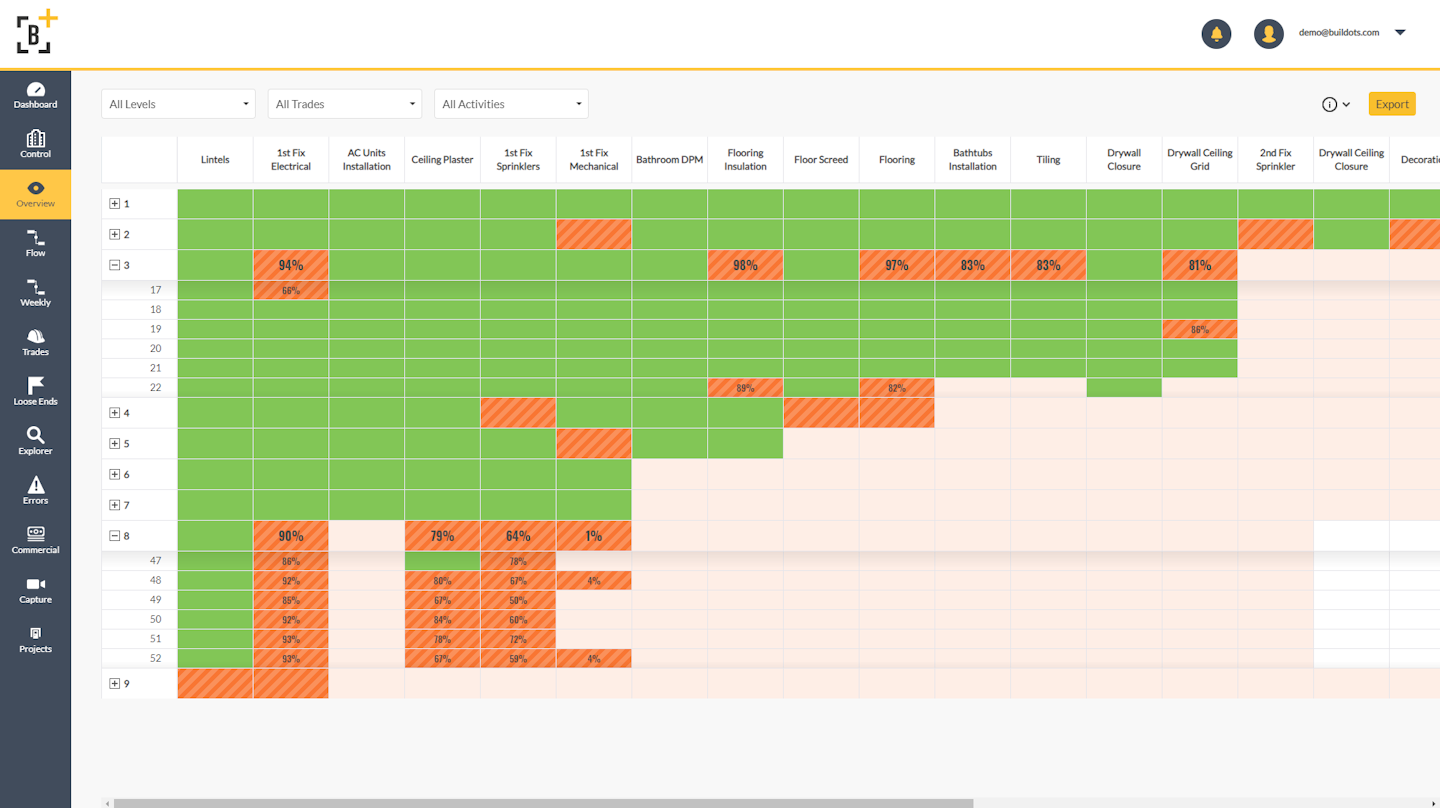Image resolution: width=1440 pixels, height=808 pixels.
Task: Open the Trades hard-hat icon
Action: tap(35, 337)
